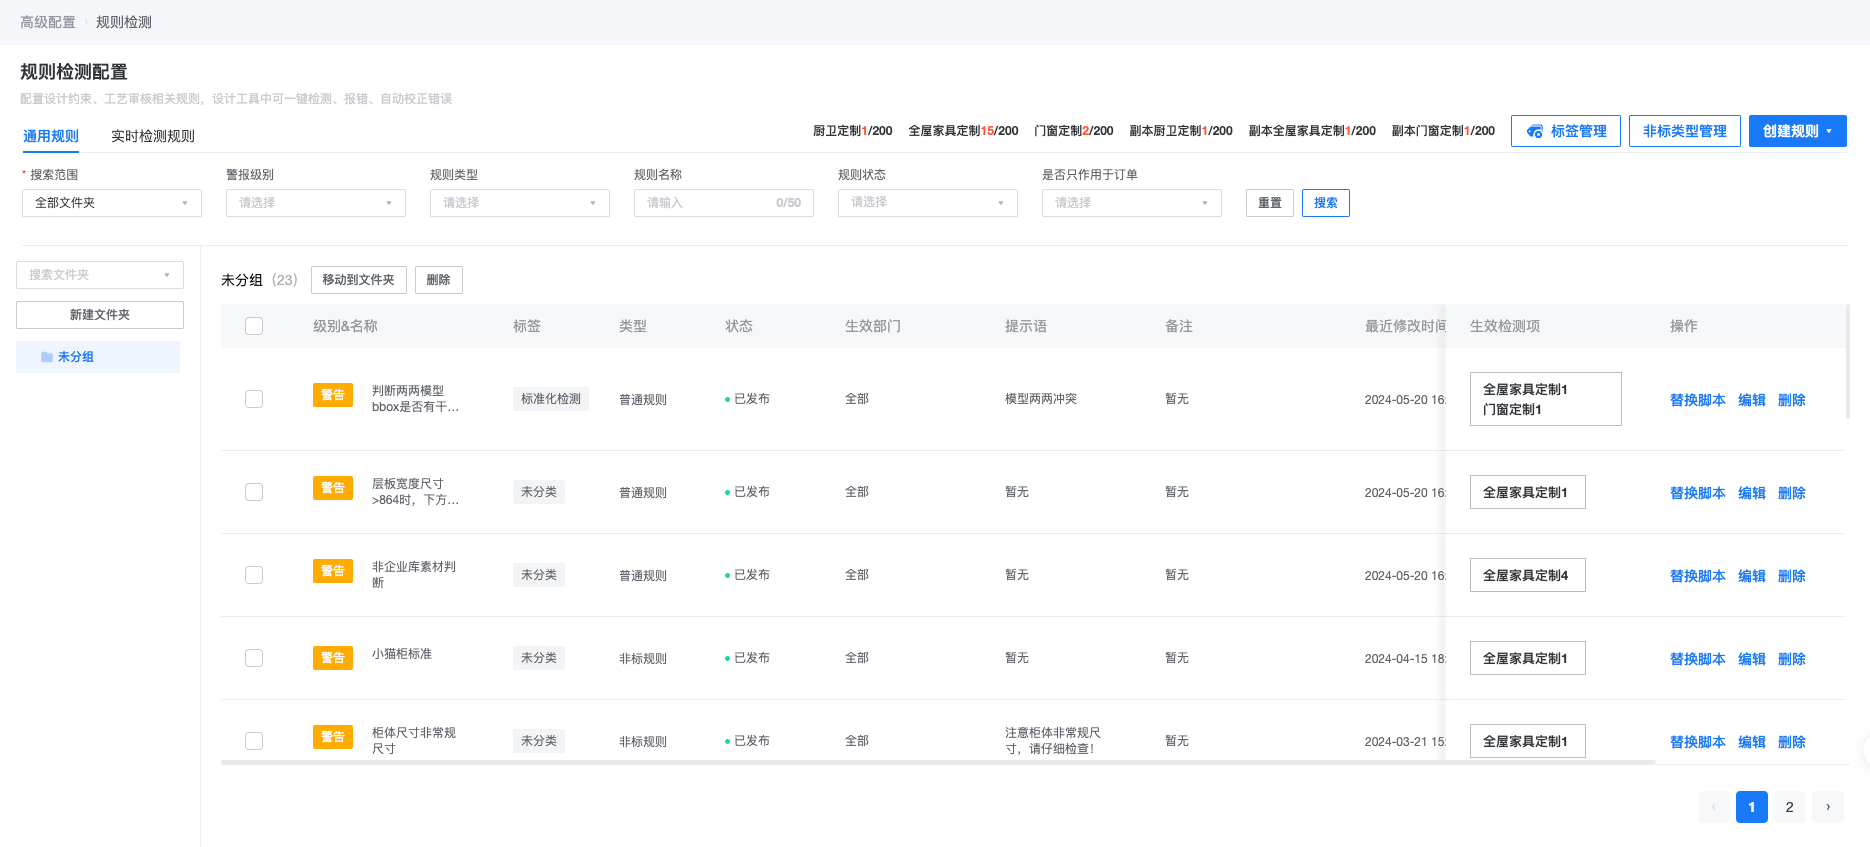Click the 最近修改时间 column header

(1405, 326)
